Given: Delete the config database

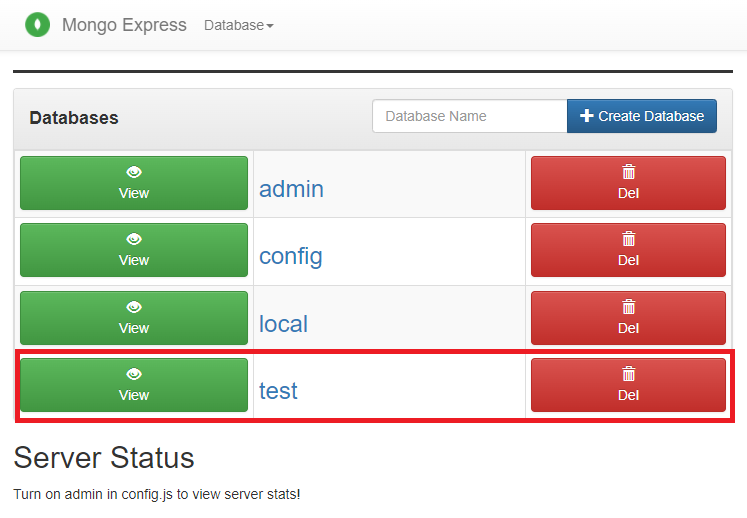Looking at the screenshot, I should (x=628, y=250).
